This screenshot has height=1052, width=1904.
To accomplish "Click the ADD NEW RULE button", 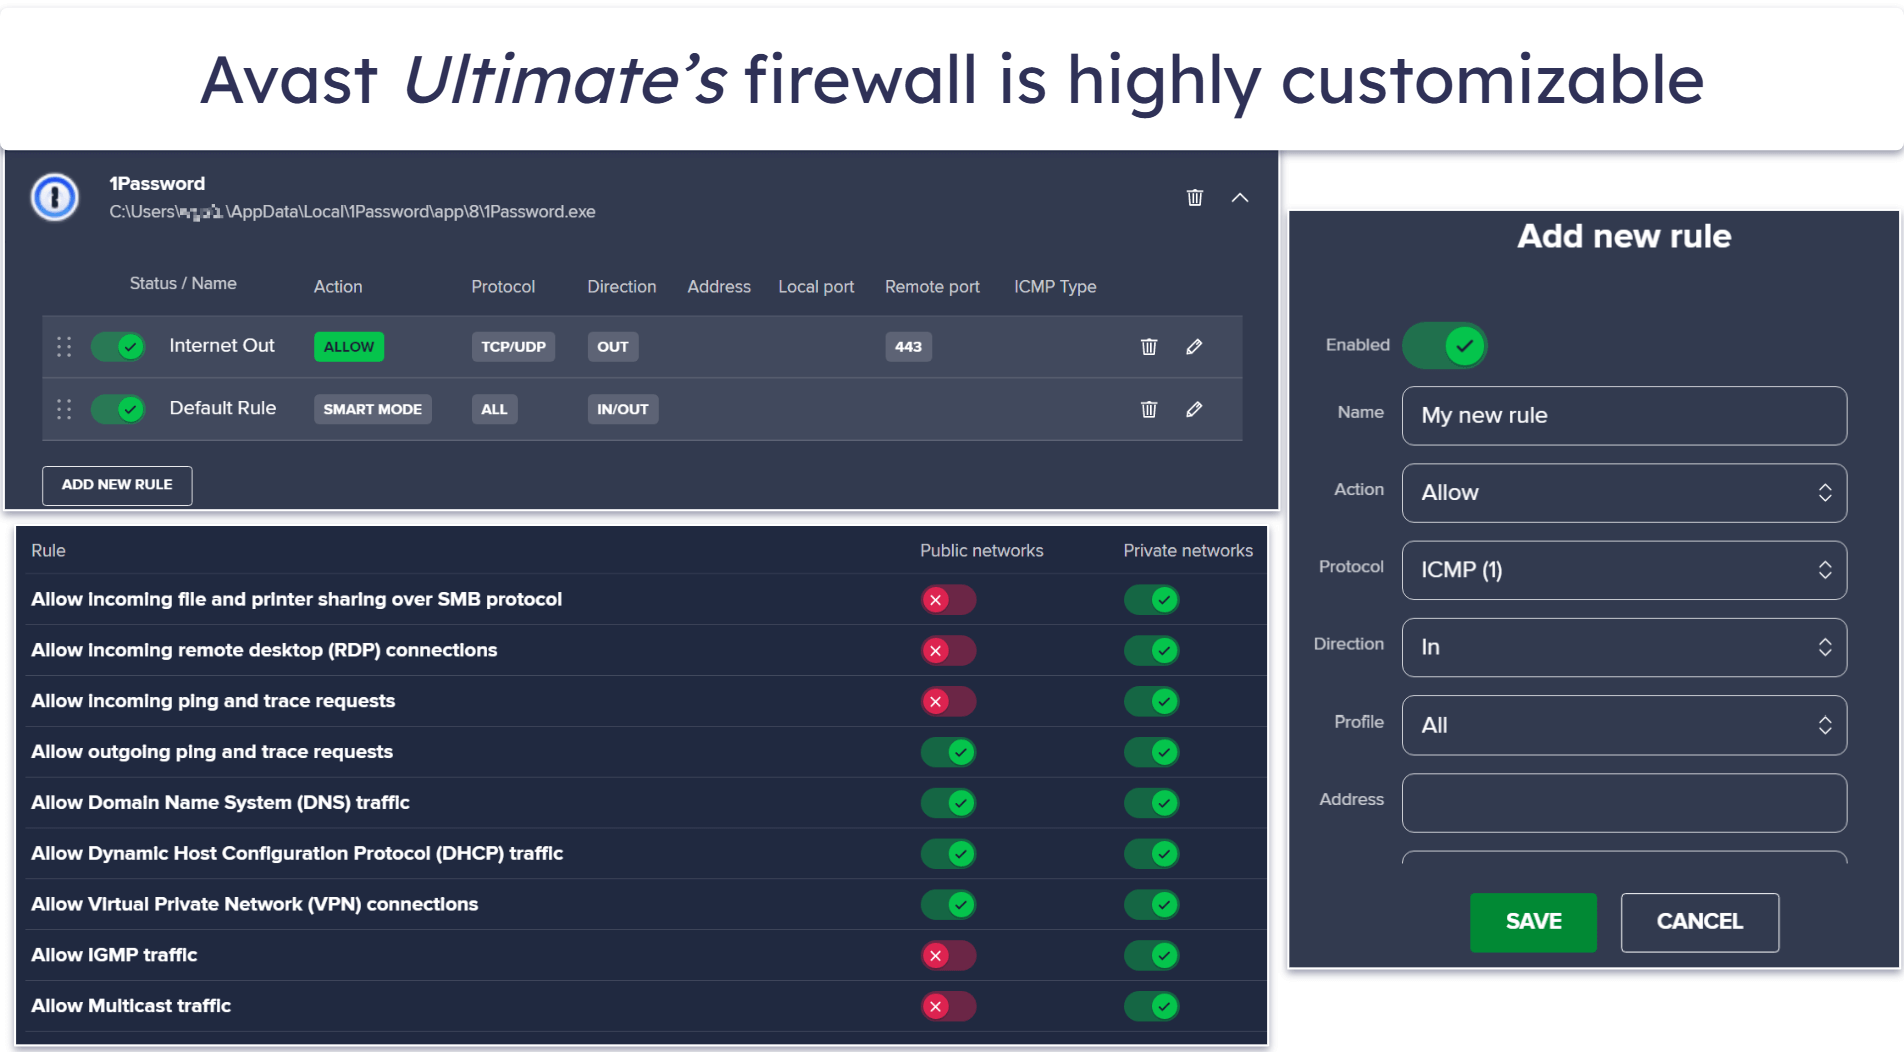I will tap(116, 485).
